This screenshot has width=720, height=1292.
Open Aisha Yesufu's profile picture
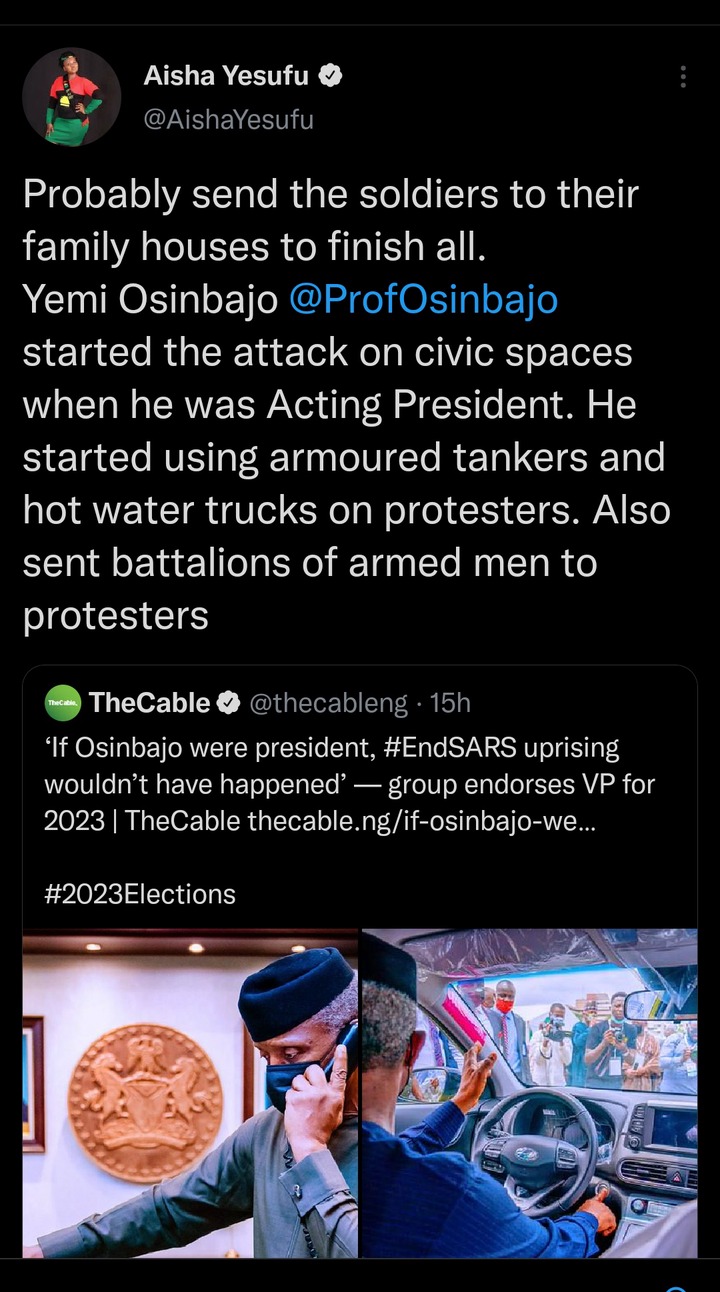coord(72,97)
